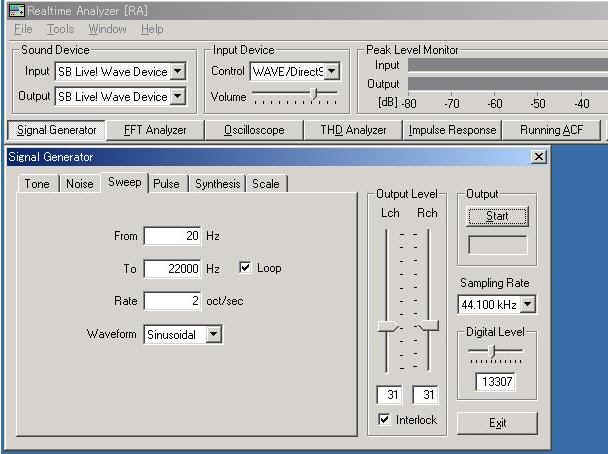This screenshot has width=608, height=454.
Task: Launch the FFT Analyzer
Action: (155, 130)
